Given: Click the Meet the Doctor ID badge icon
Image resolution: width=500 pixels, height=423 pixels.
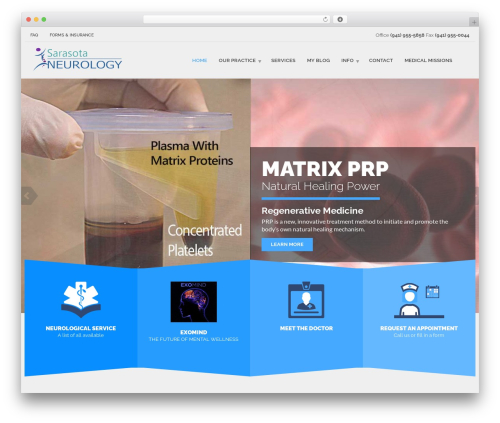Looking at the screenshot, I should (x=306, y=300).
